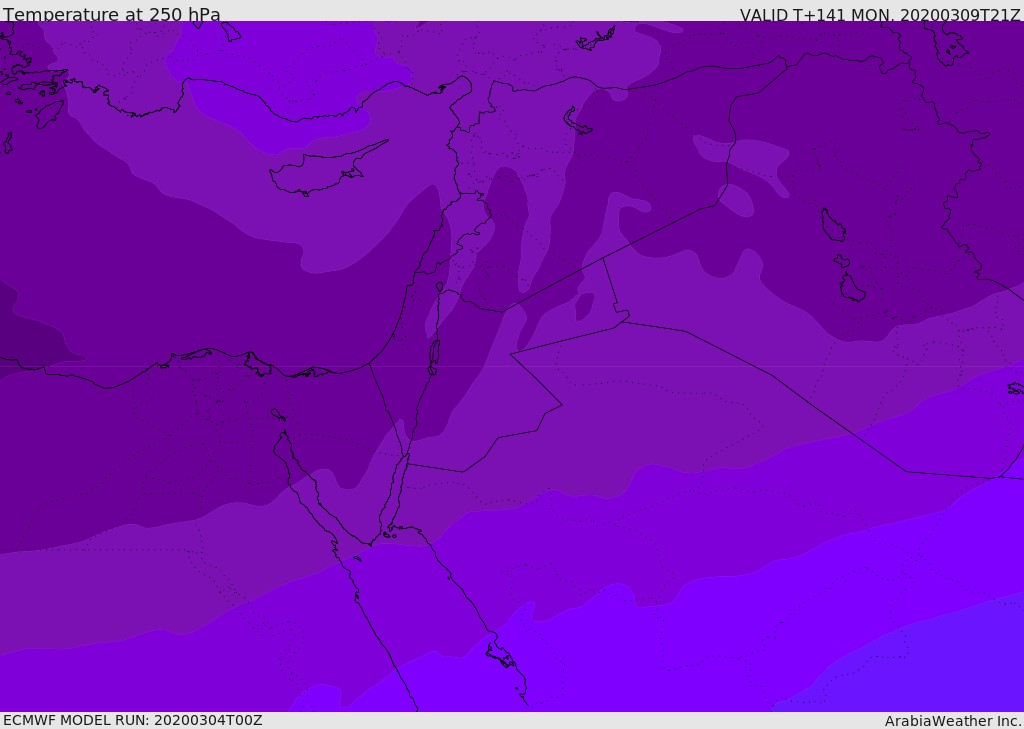
Task: Click the 'VALID T+141 MON. 20200309T21Z' timestamp
Action: (880, 15)
